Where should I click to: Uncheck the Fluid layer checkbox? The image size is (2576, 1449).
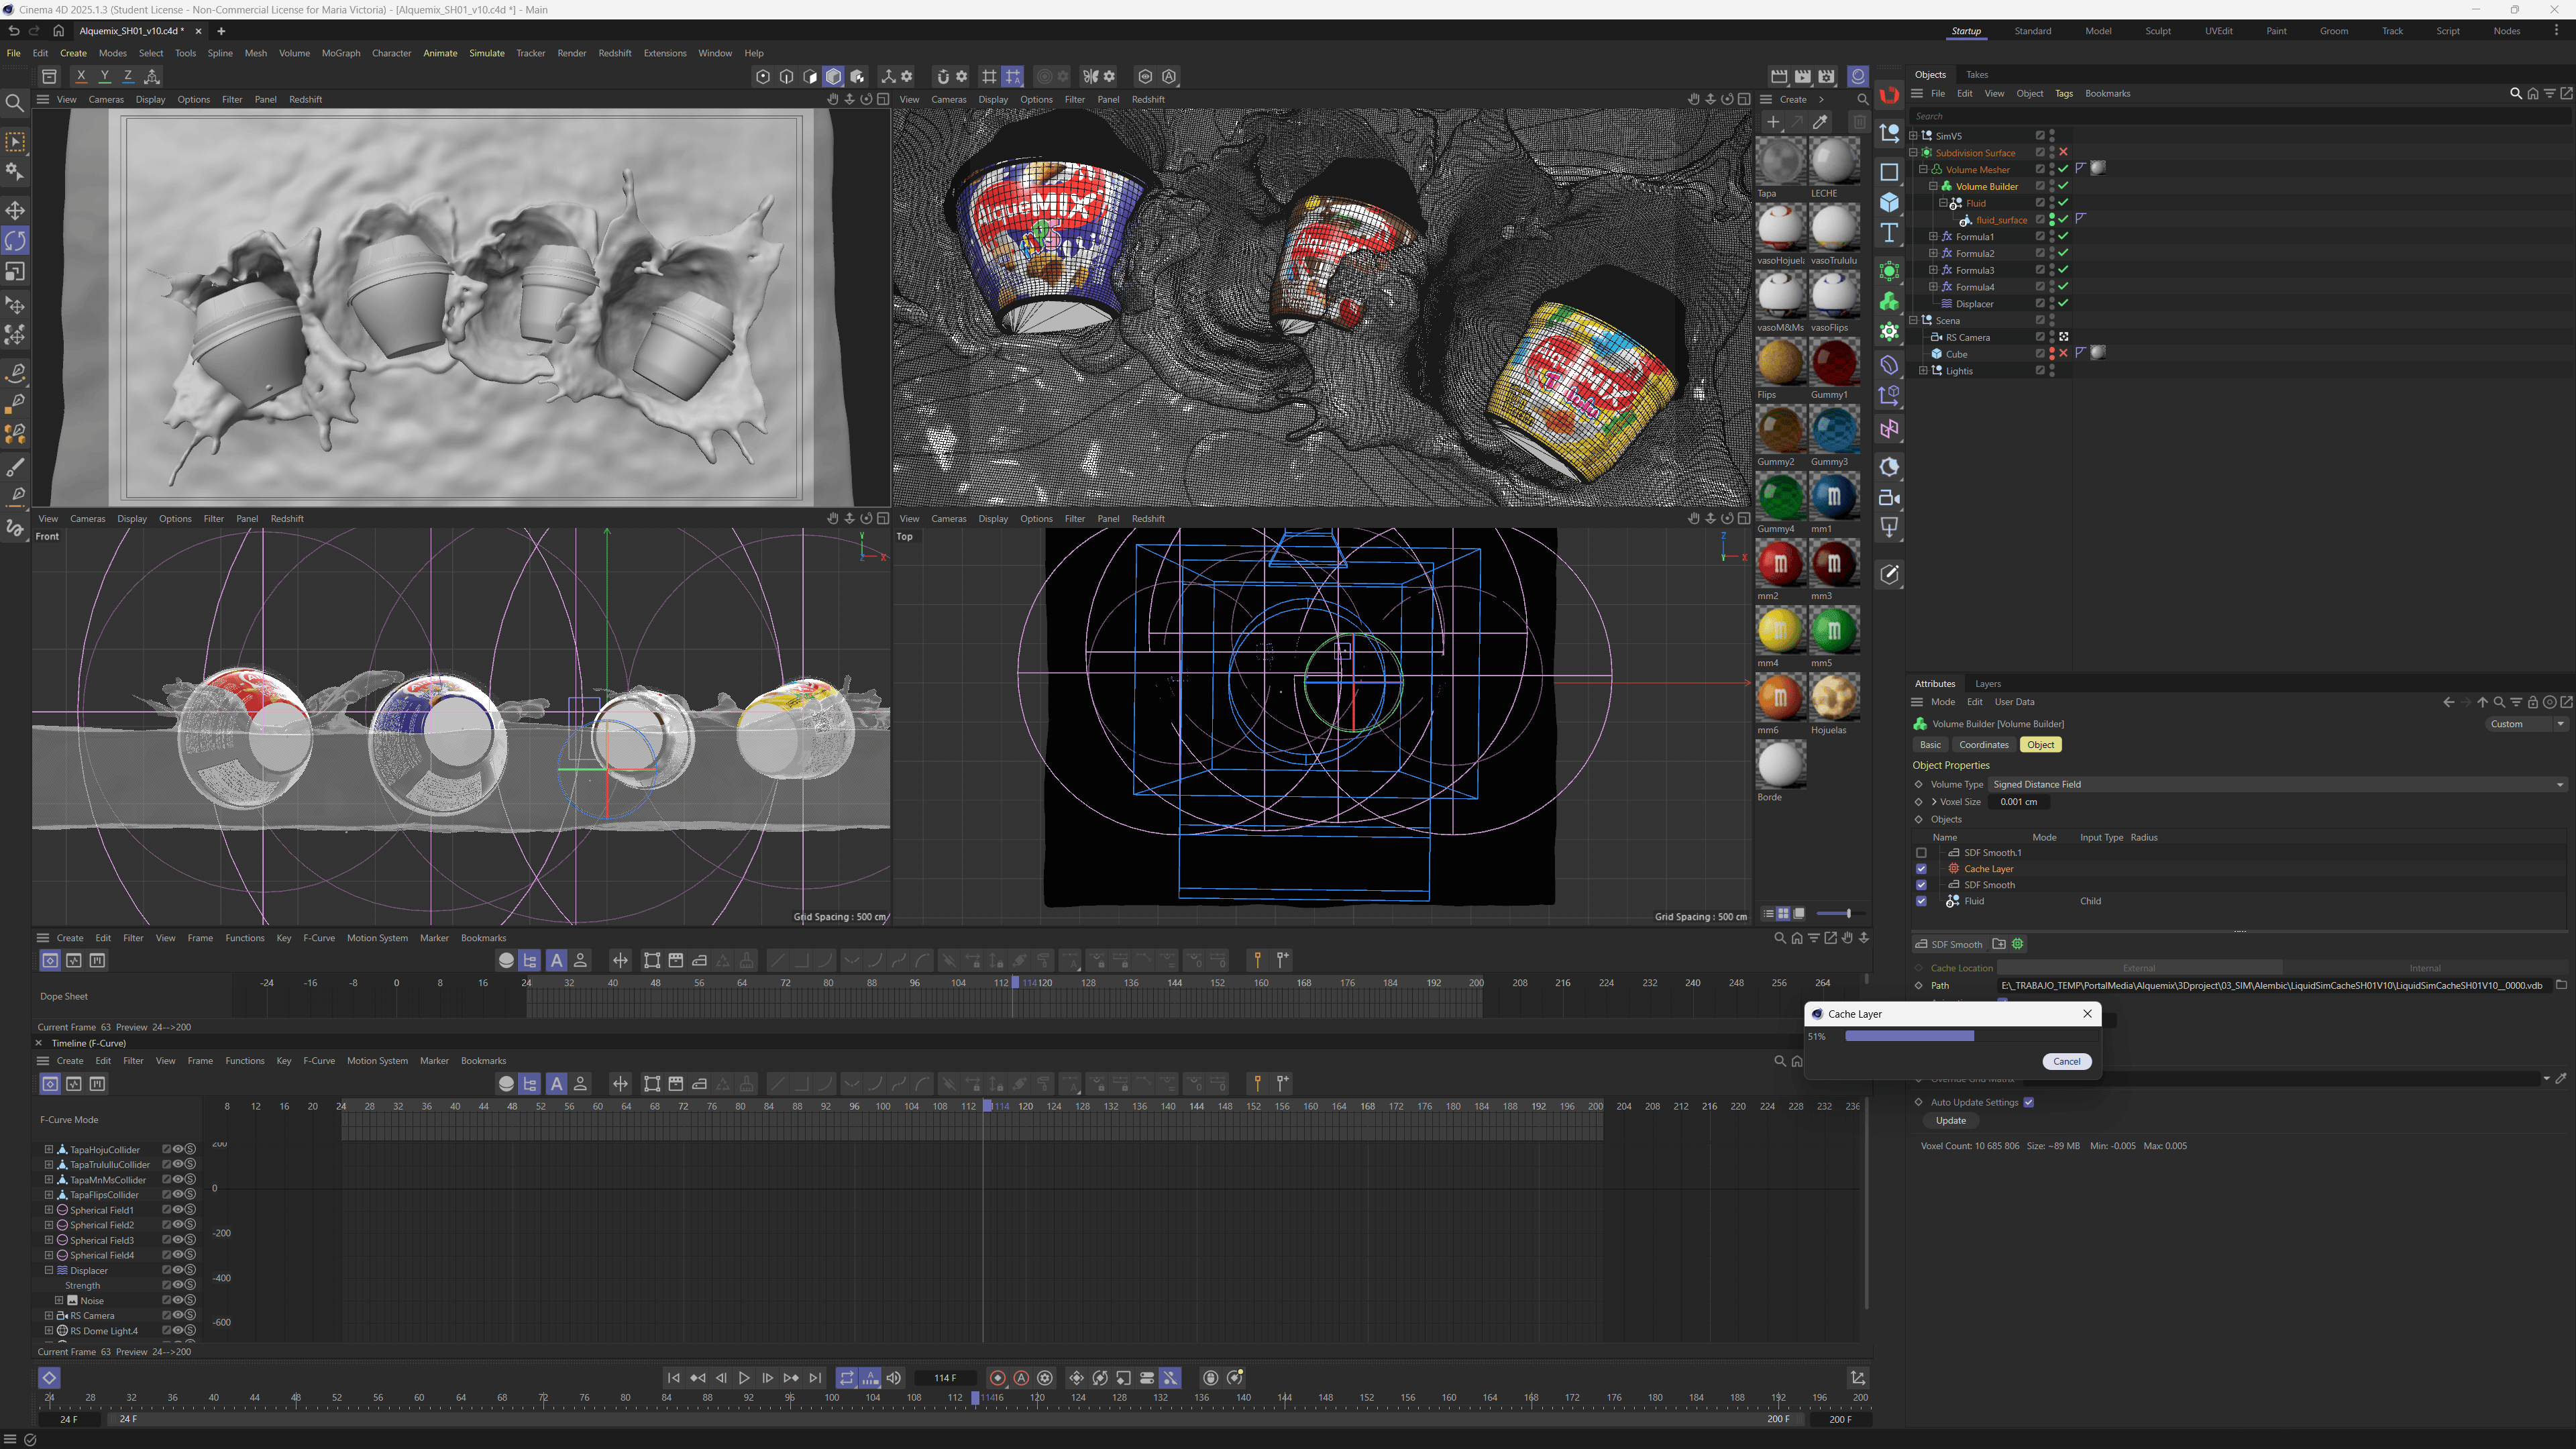tap(1921, 901)
